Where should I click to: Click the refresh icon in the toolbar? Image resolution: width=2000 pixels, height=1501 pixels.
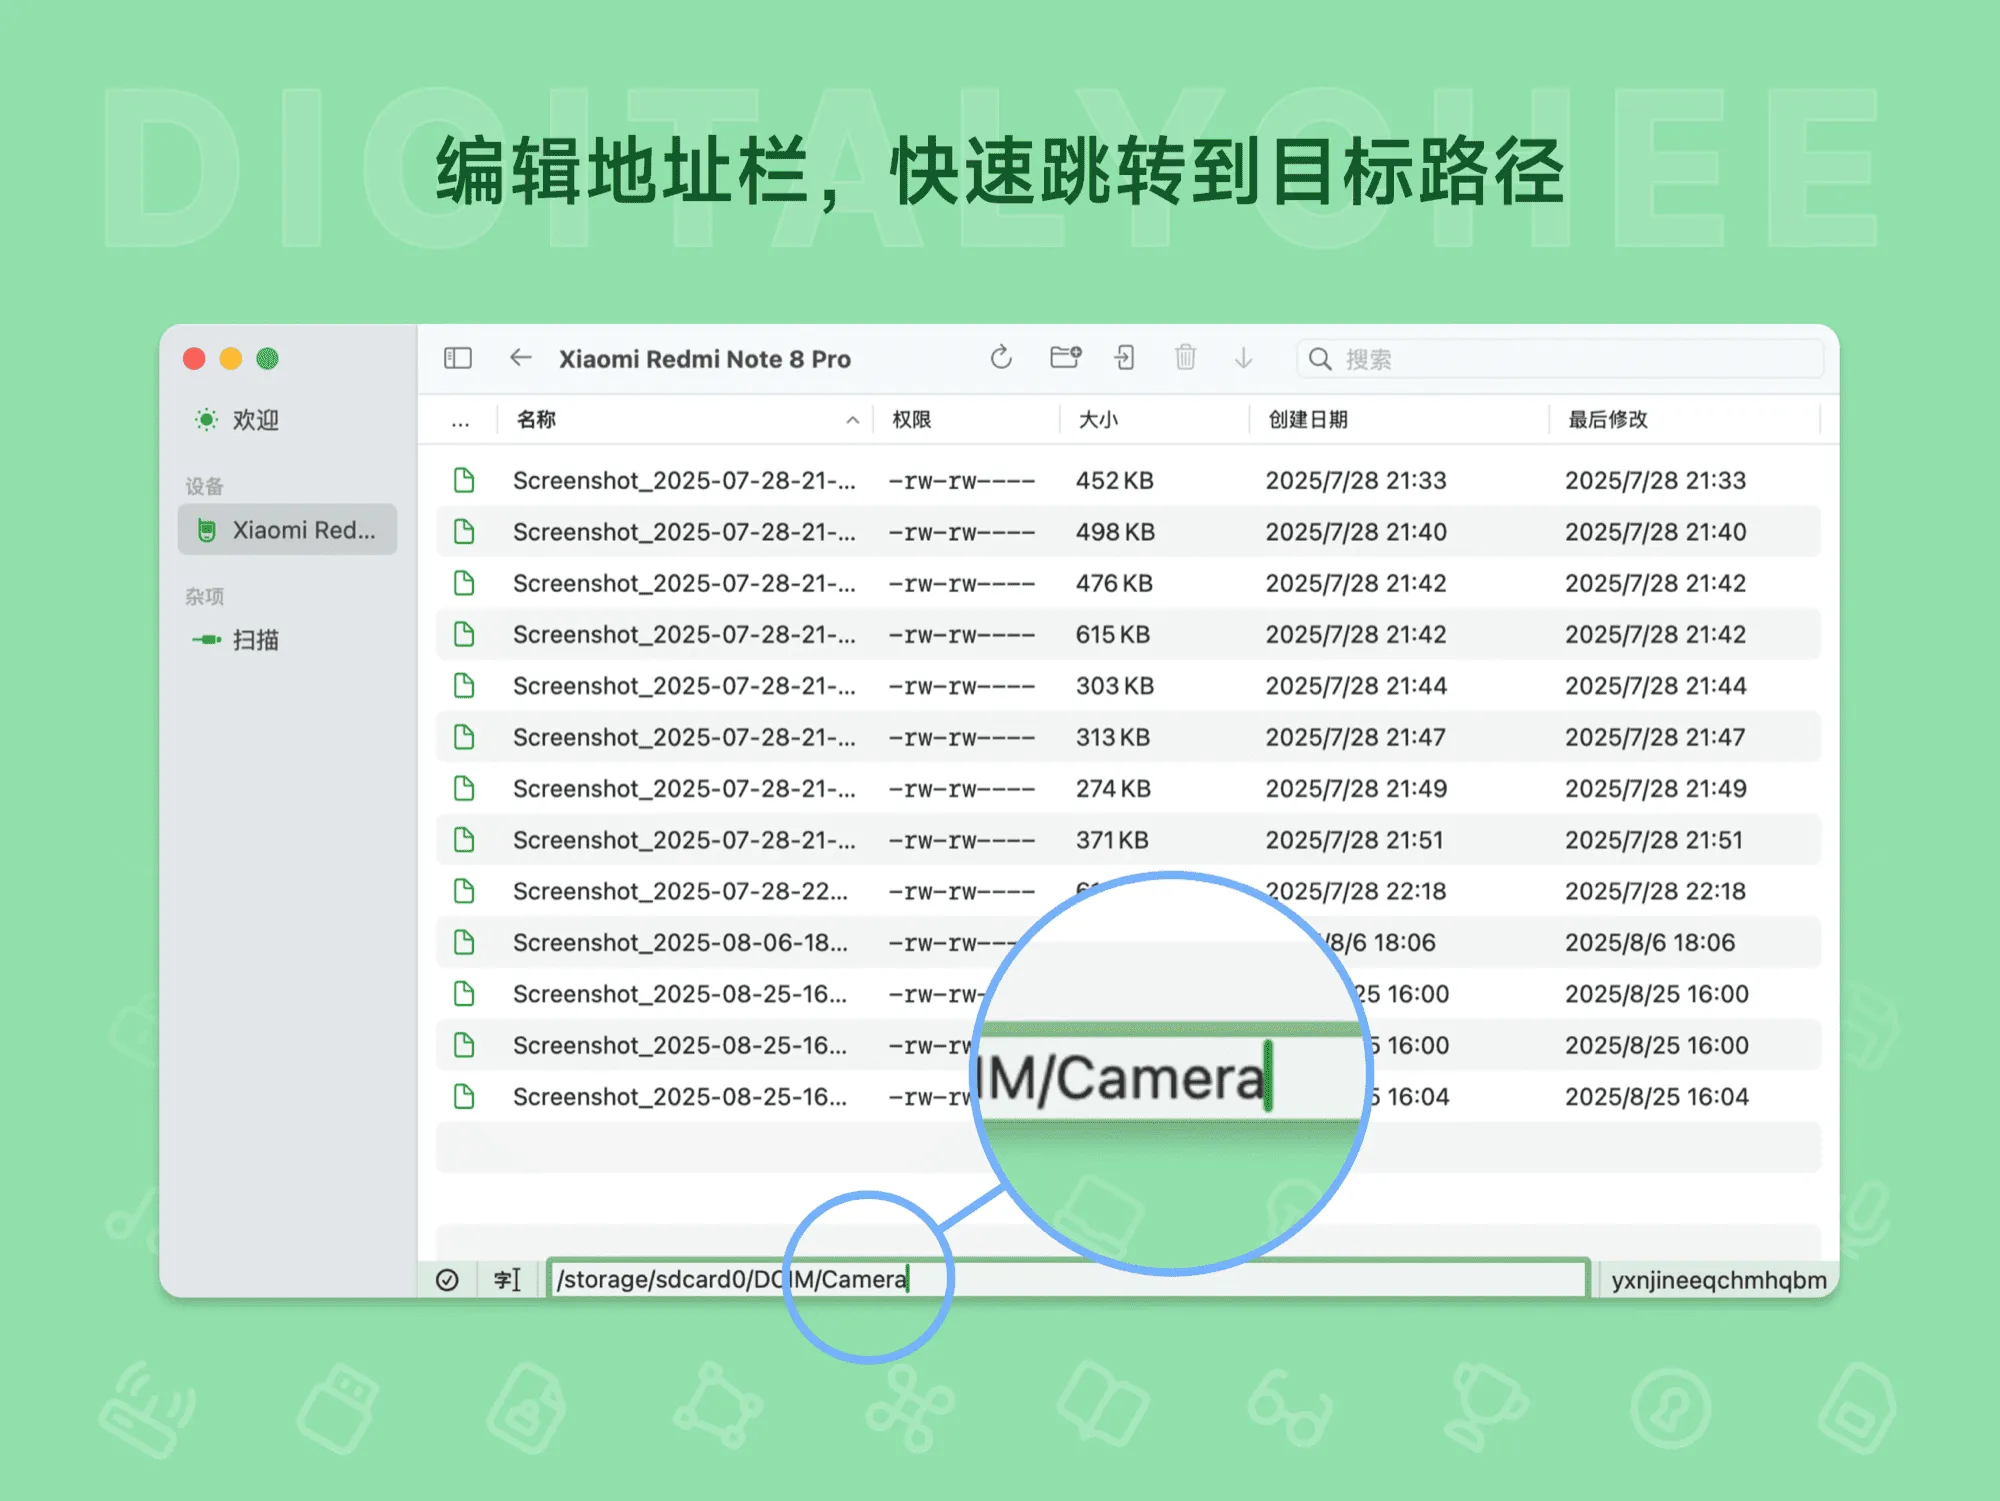pos(1001,358)
